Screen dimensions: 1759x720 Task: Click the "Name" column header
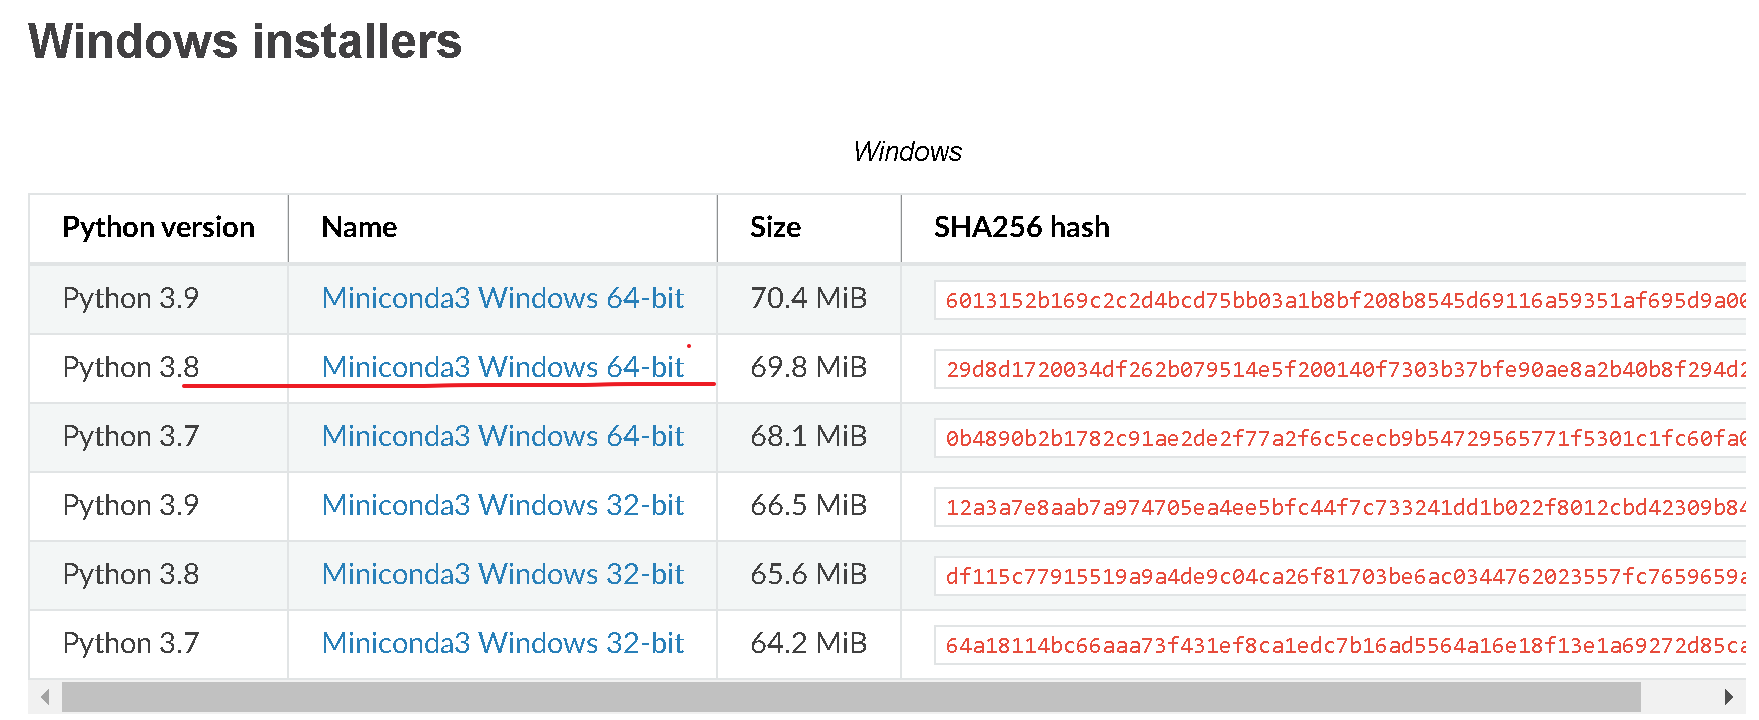pyautogui.click(x=359, y=228)
